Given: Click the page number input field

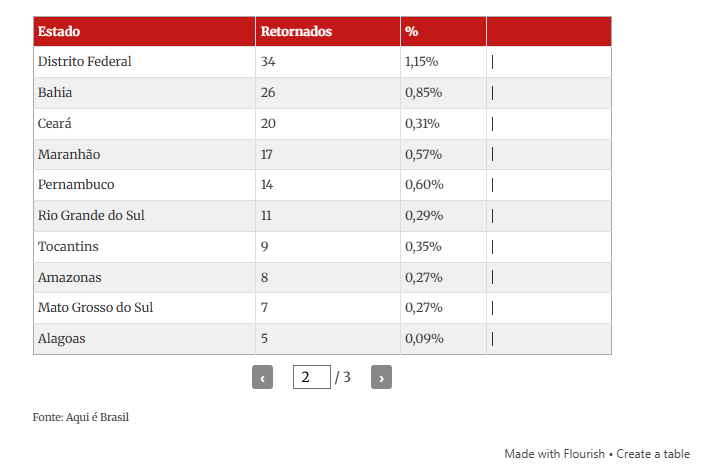Looking at the screenshot, I should [311, 377].
